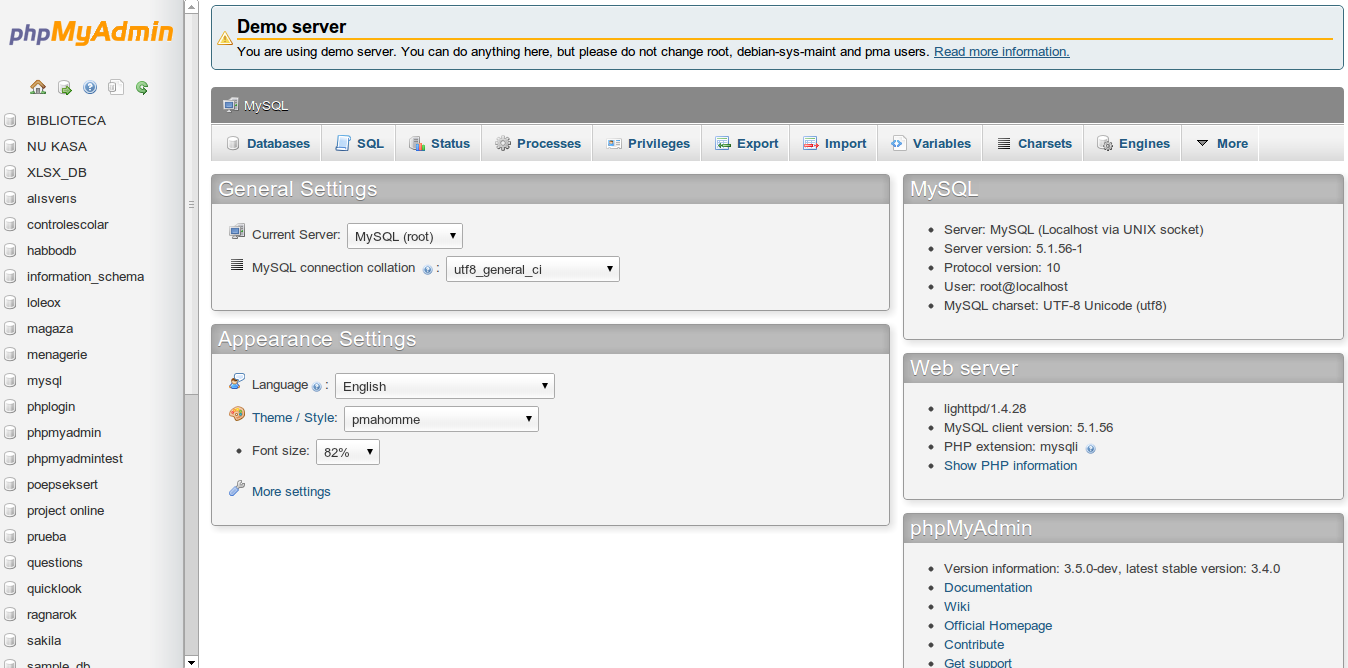The image size is (1348, 668).
Task: Select the quicklook database
Action: [55, 589]
